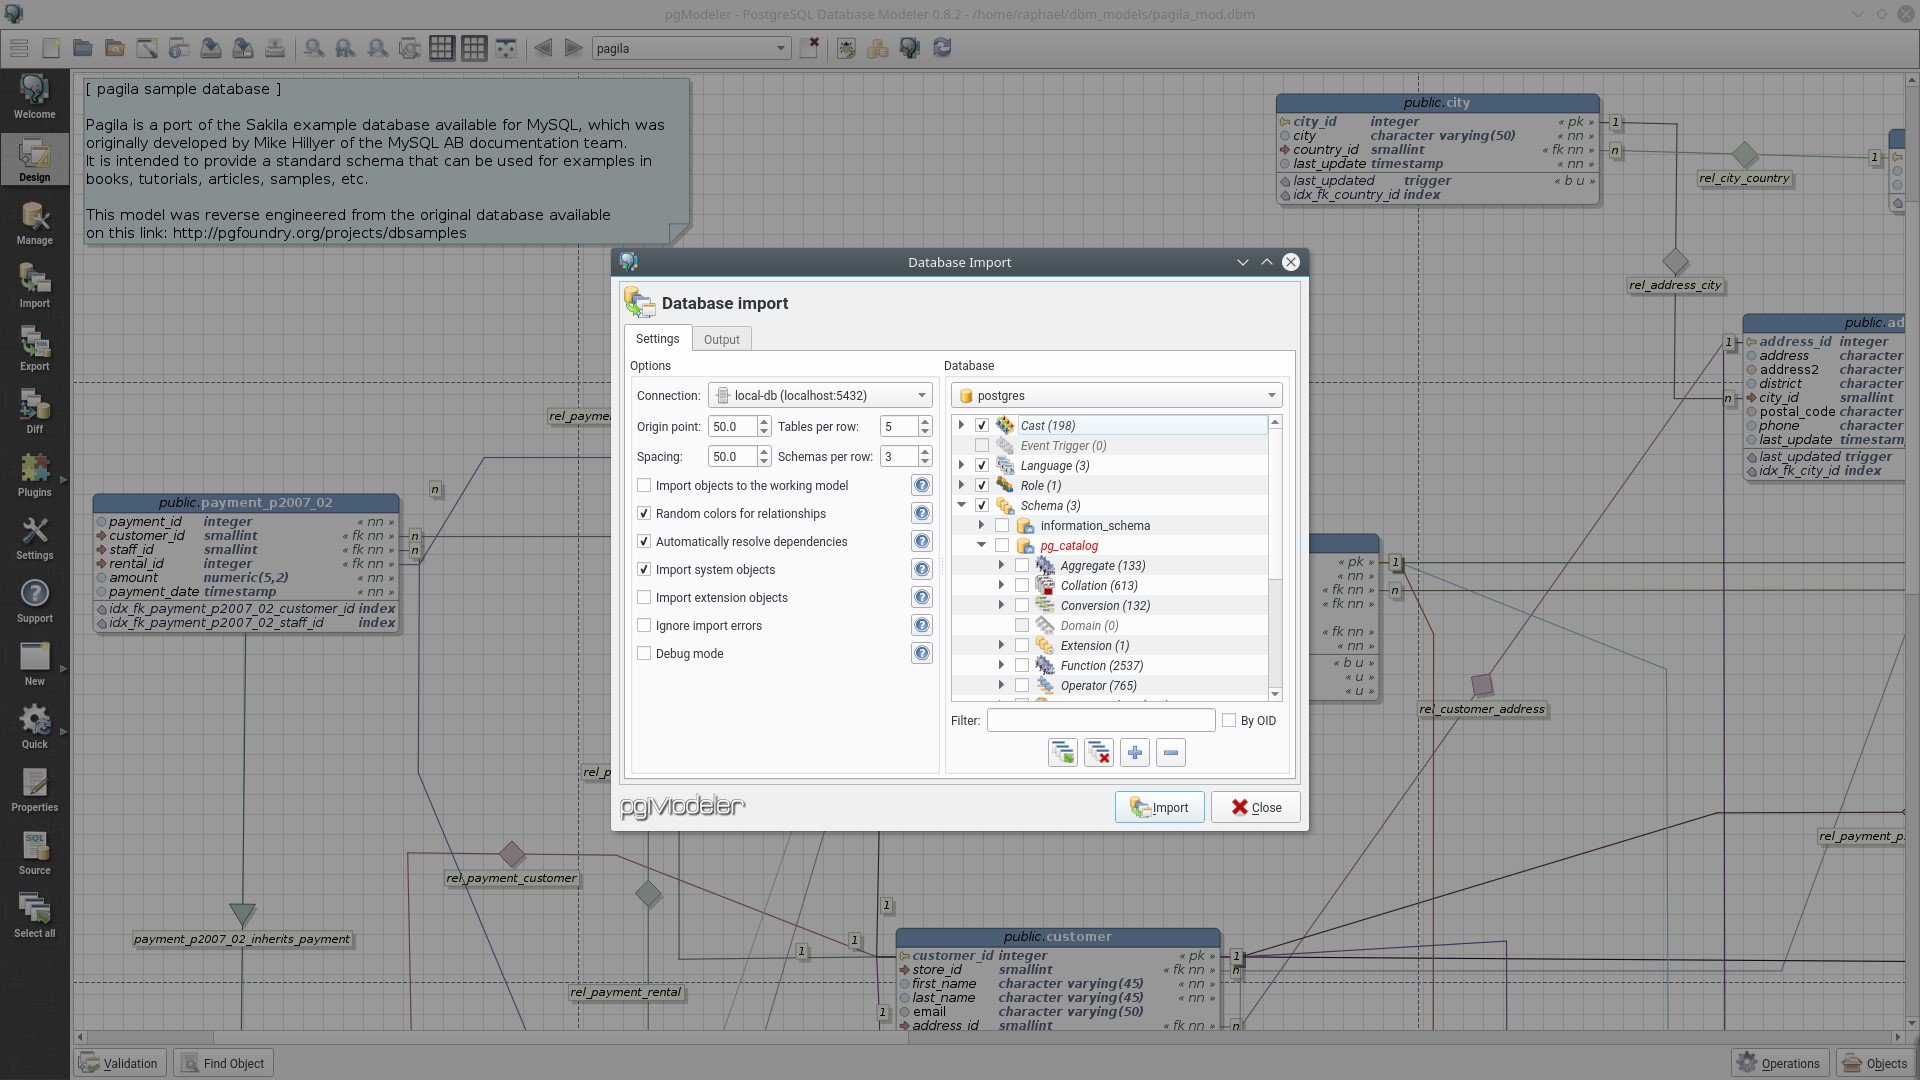Open Properties in the left sidebar
The image size is (1920, 1080).
(34, 790)
